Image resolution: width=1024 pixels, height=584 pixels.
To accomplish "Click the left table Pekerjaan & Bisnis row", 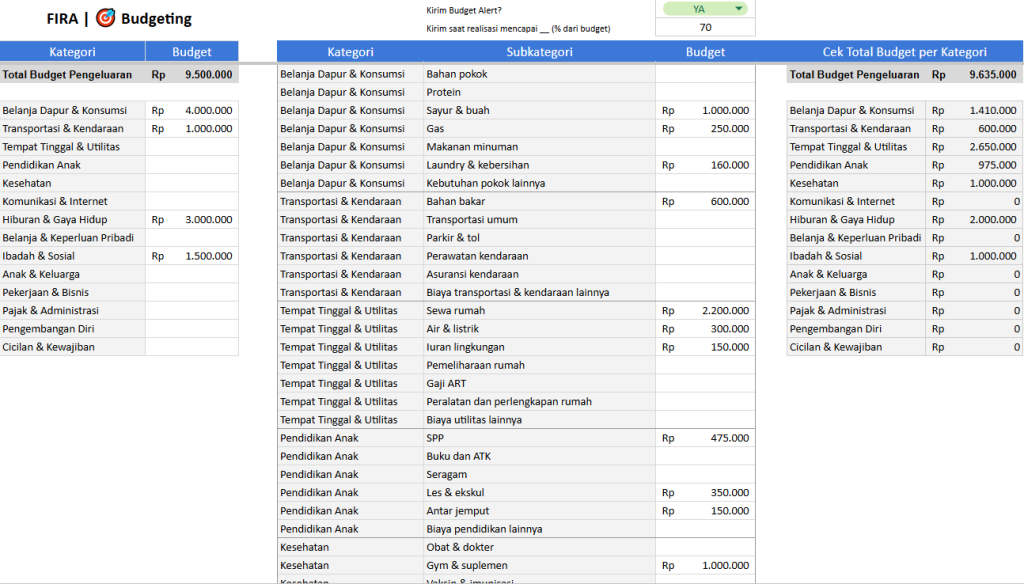I will [72, 293].
